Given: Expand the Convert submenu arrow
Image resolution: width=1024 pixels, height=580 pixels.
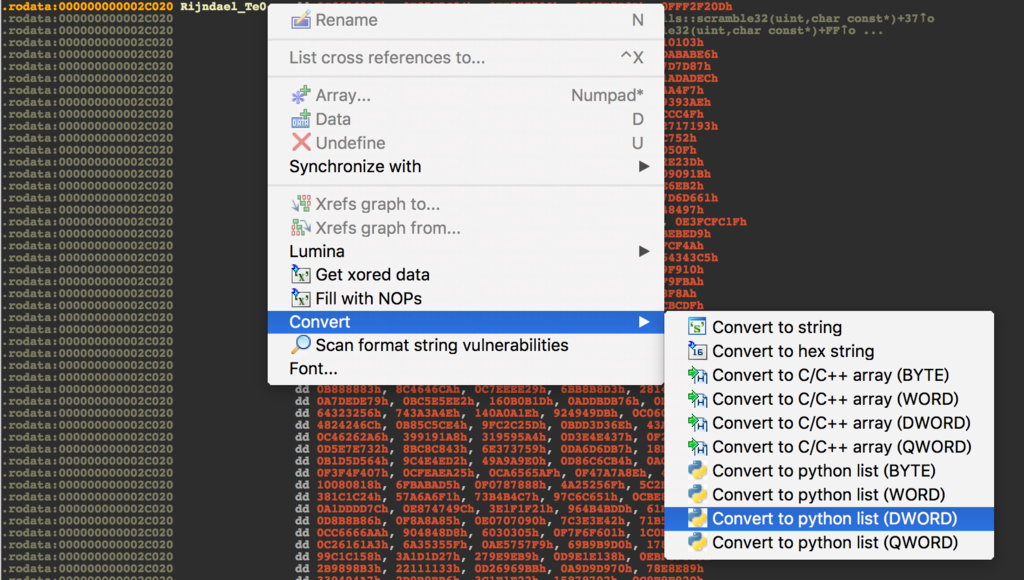Looking at the screenshot, I should 644,322.
